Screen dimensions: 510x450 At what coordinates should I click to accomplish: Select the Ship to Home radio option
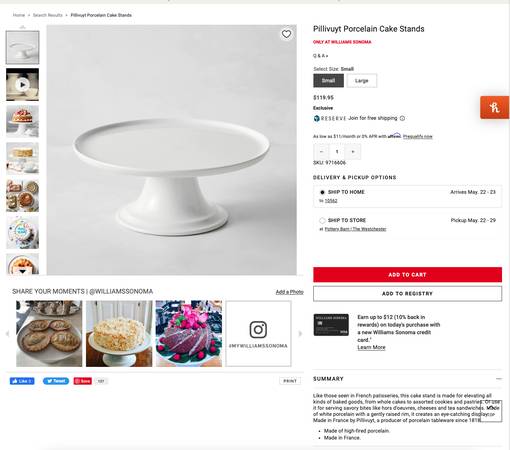pyautogui.click(x=322, y=192)
